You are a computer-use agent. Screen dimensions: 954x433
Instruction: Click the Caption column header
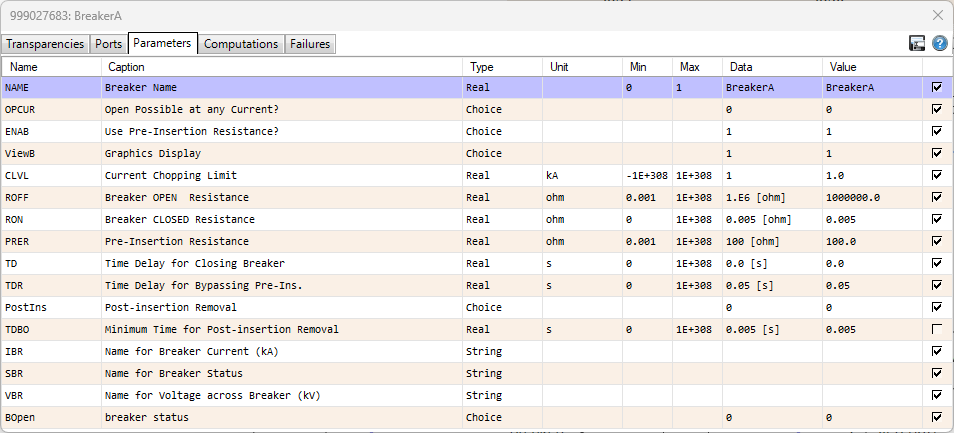pyautogui.click(x=282, y=67)
